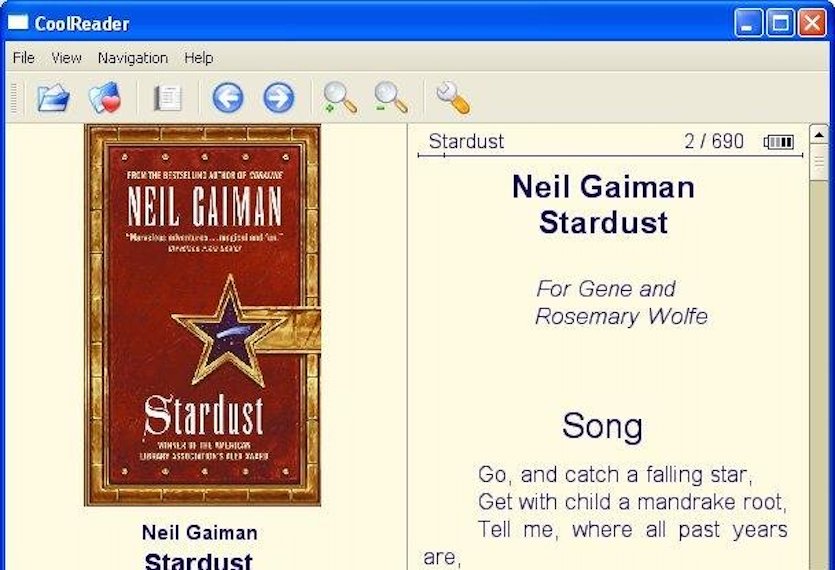Screen dimensions: 835x570
Task: Open a book file with the folder icon
Action: pos(53,97)
